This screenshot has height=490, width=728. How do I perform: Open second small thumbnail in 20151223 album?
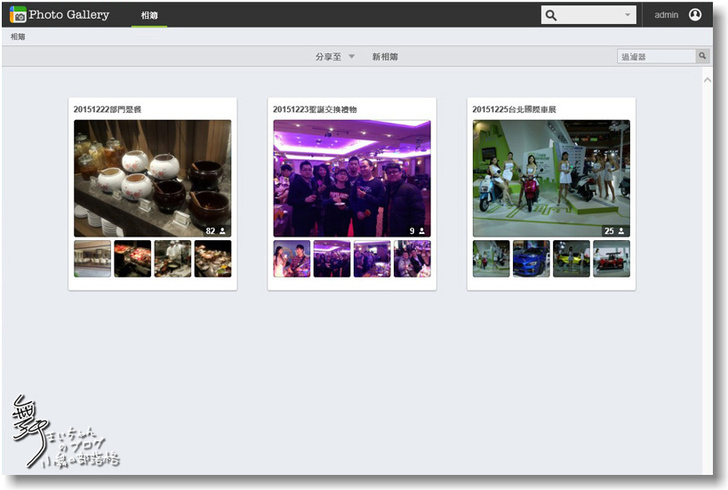pyautogui.click(x=332, y=259)
